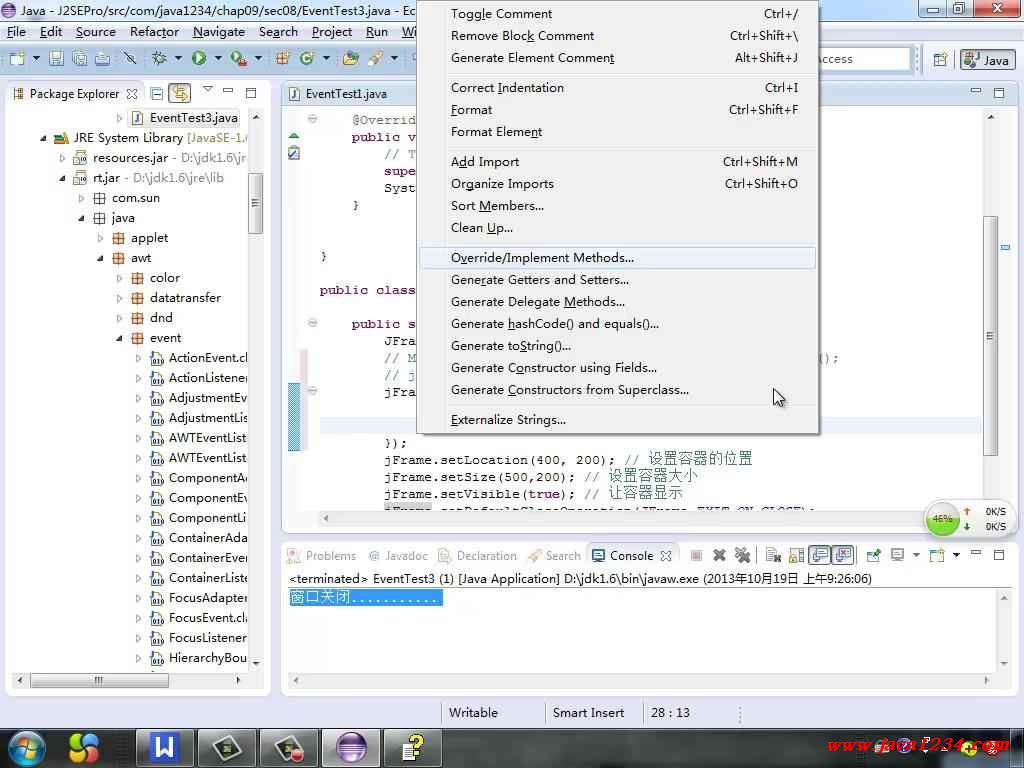Open the Package Explorer view menu triangle
Screen dimensions: 1024x768
click(x=208, y=89)
